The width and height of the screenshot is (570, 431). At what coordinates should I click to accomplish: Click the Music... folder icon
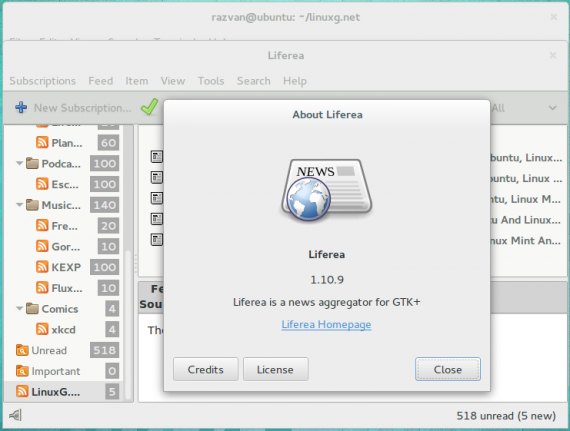(x=32, y=205)
